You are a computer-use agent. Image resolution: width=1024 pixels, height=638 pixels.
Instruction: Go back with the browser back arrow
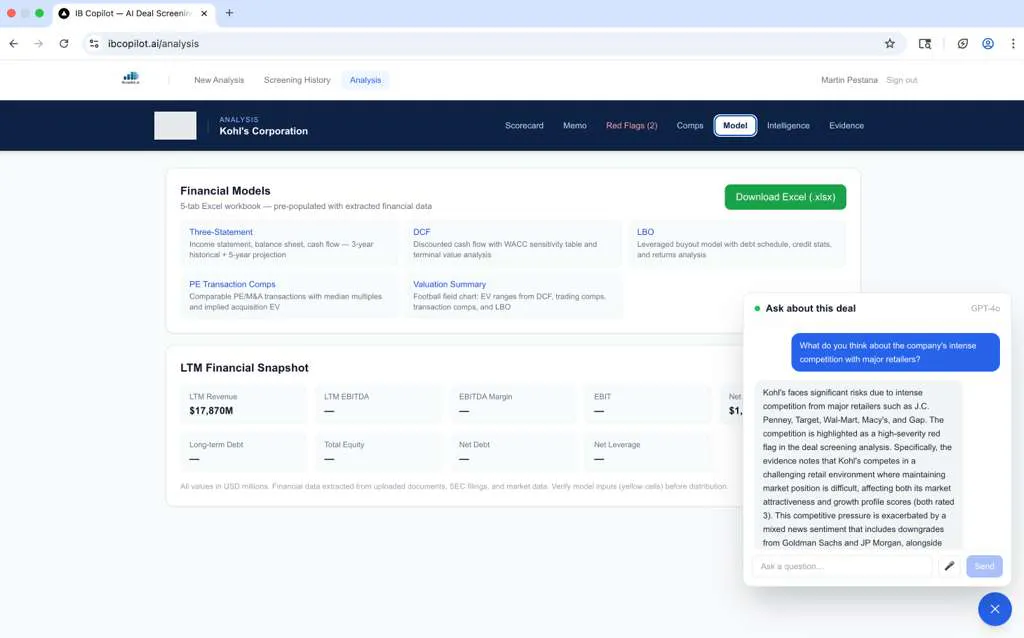pyautogui.click(x=14, y=44)
